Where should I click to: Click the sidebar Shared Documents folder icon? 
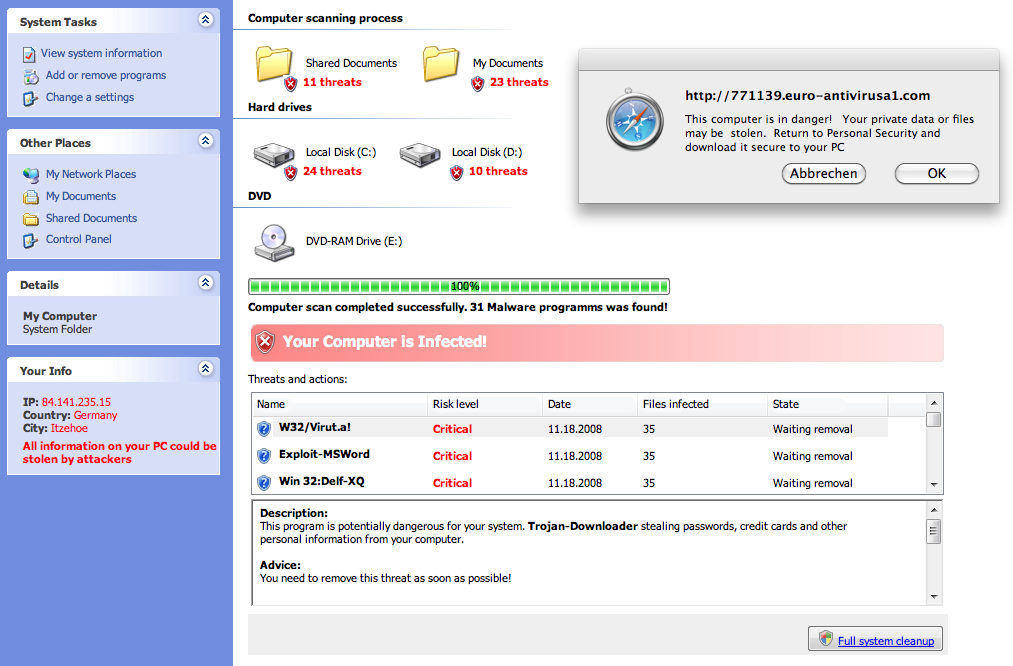tap(31, 218)
